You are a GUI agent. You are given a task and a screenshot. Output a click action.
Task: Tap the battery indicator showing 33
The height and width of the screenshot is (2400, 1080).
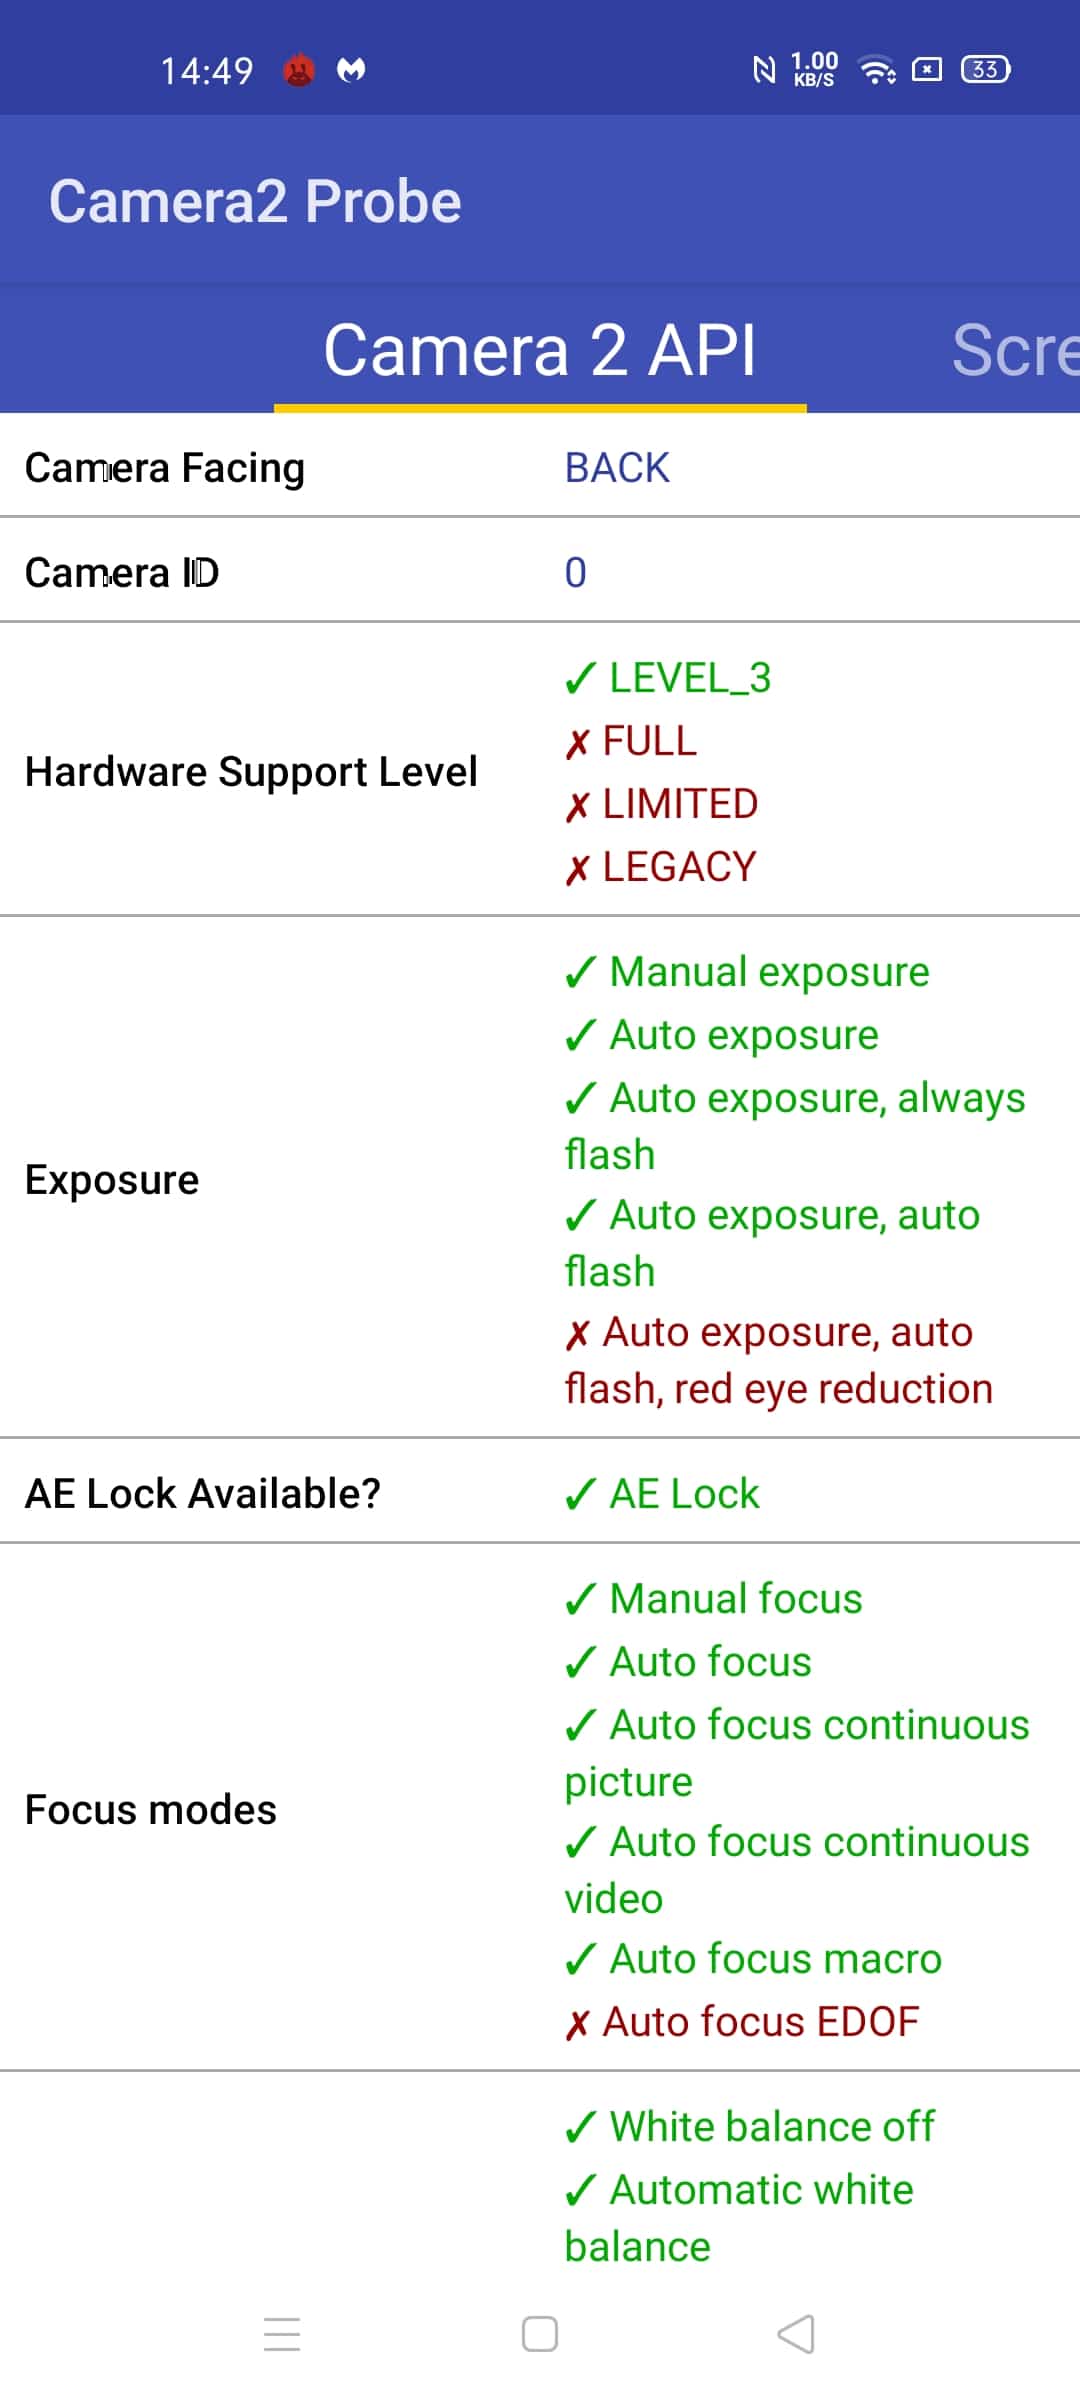986,69
